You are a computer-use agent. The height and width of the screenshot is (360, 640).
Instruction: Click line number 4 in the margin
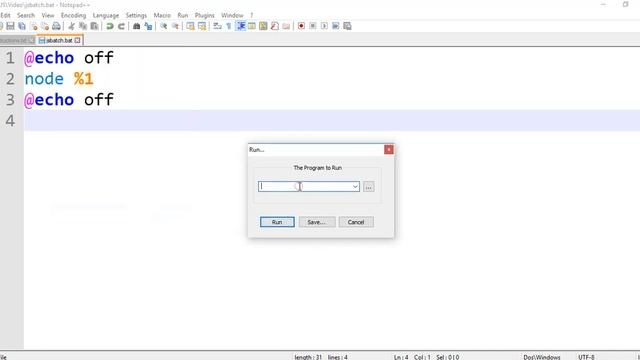[10, 120]
